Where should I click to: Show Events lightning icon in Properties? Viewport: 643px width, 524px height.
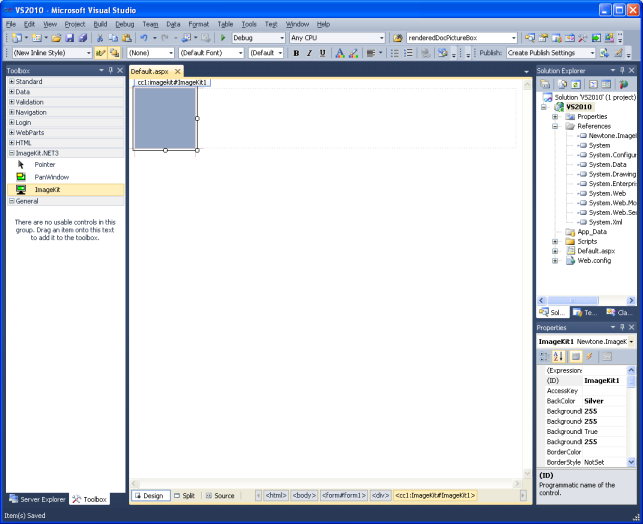pos(589,357)
